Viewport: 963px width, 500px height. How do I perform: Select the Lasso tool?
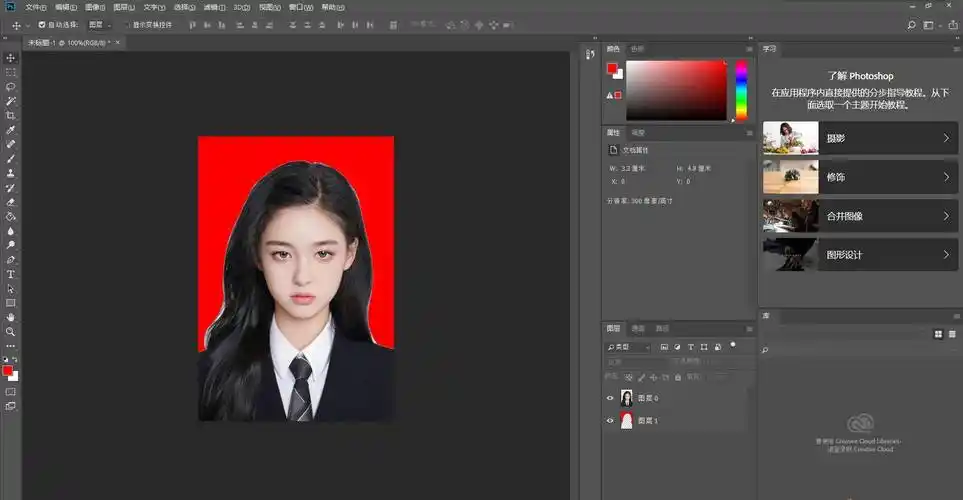point(10,87)
